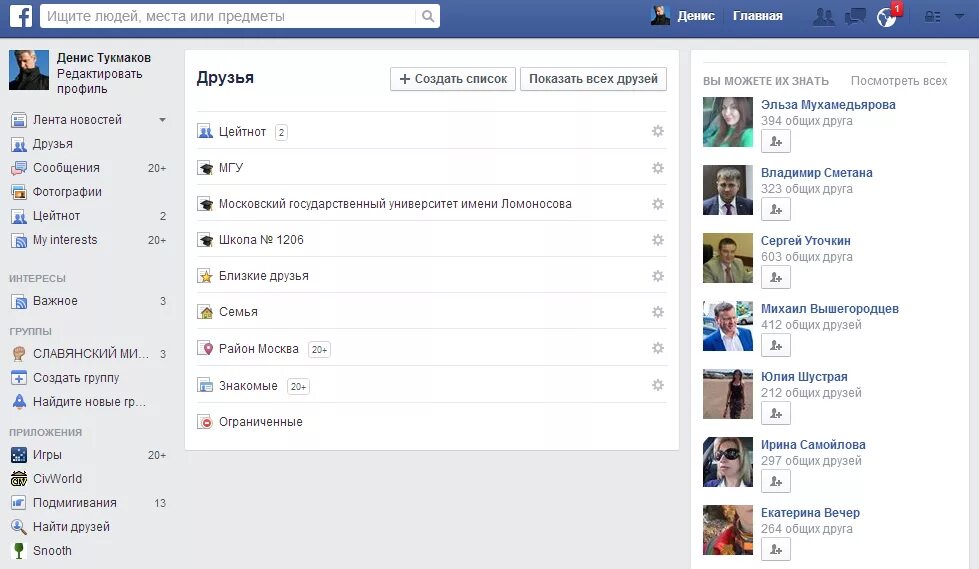Open gear settings for Знакомые list
This screenshot has height=569, width=979.
click(657, 385)
